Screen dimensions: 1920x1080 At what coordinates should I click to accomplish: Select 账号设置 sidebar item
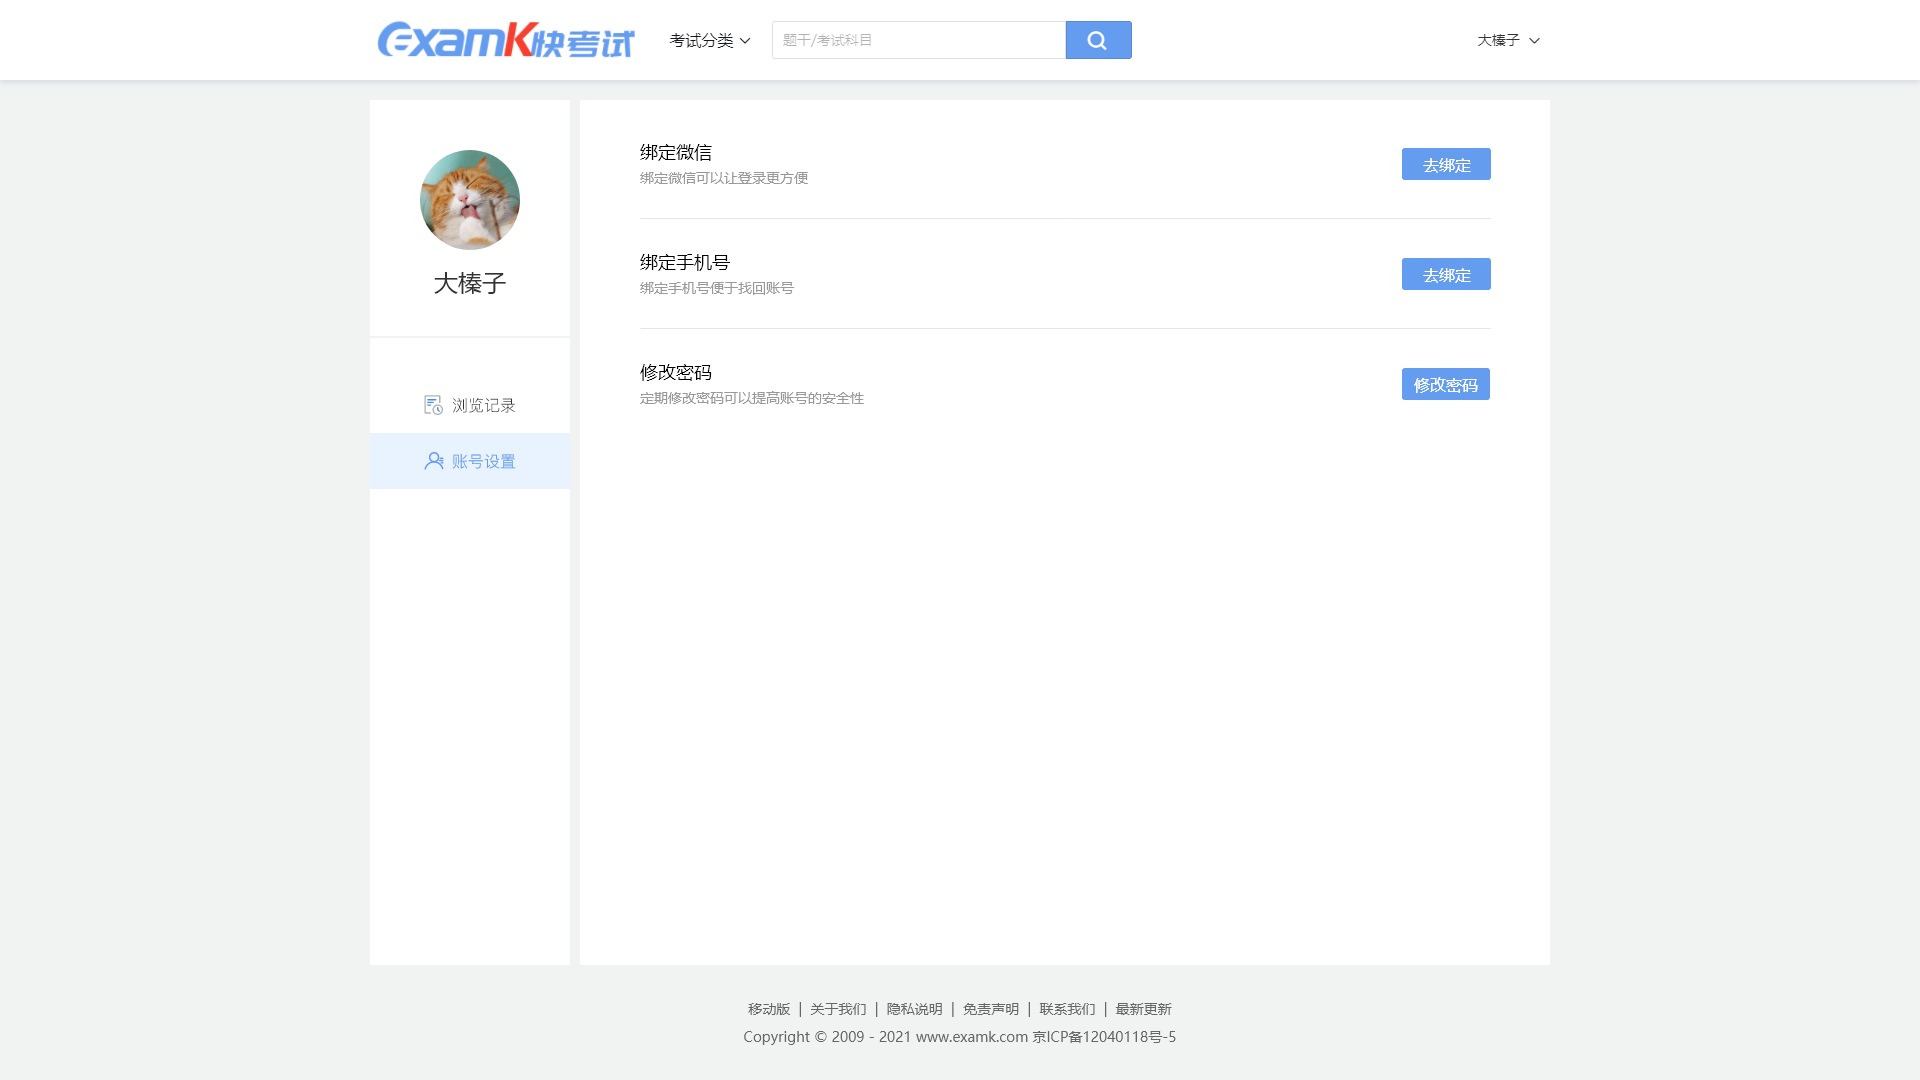[x=483, y=461]
